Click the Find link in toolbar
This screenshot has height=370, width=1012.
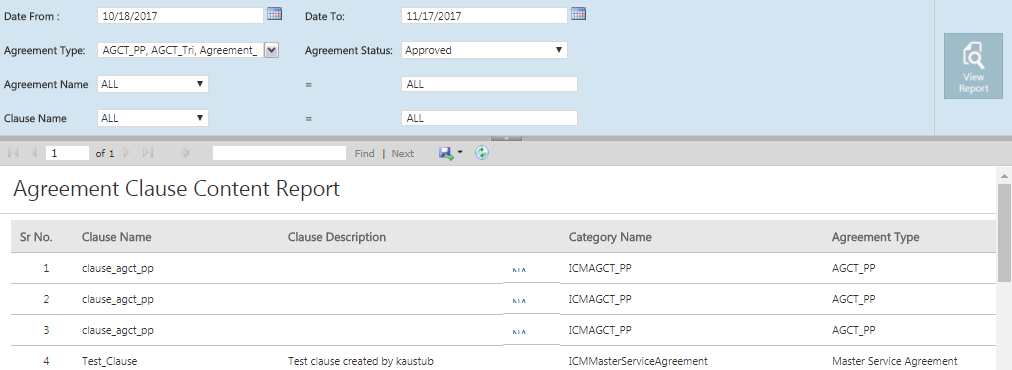tap(365, 154)
